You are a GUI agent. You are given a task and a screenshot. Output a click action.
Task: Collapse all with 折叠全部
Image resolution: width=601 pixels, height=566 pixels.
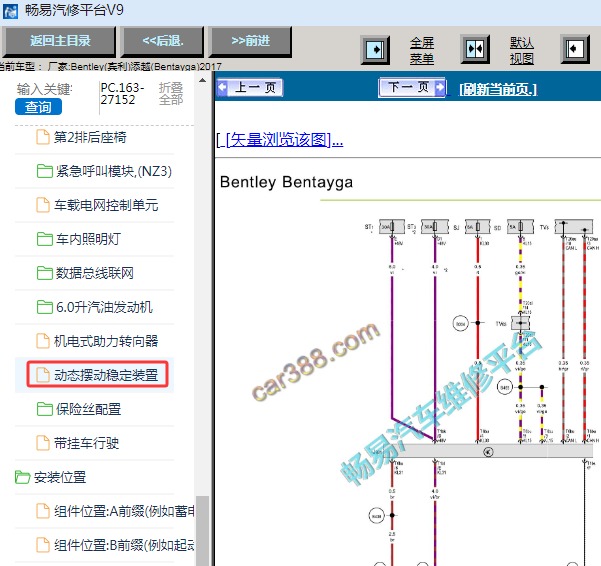[x=171, y=94]
